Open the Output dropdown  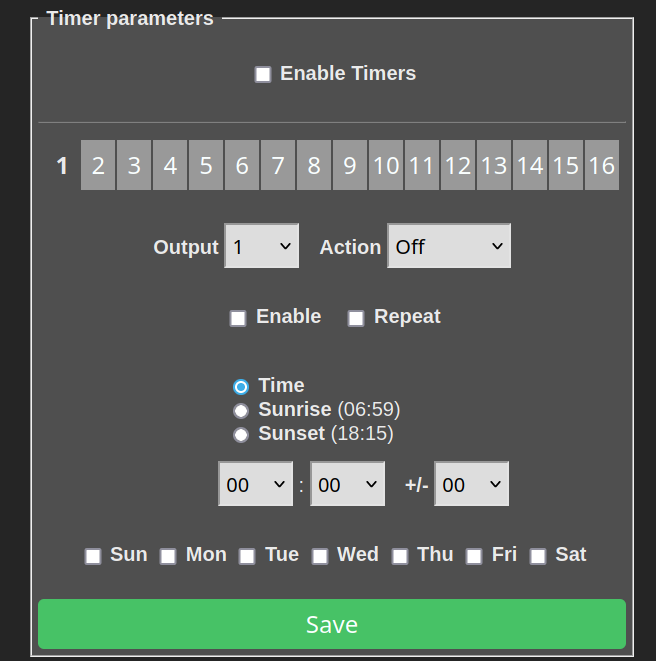pyautogui.click(x=262, y=246)
